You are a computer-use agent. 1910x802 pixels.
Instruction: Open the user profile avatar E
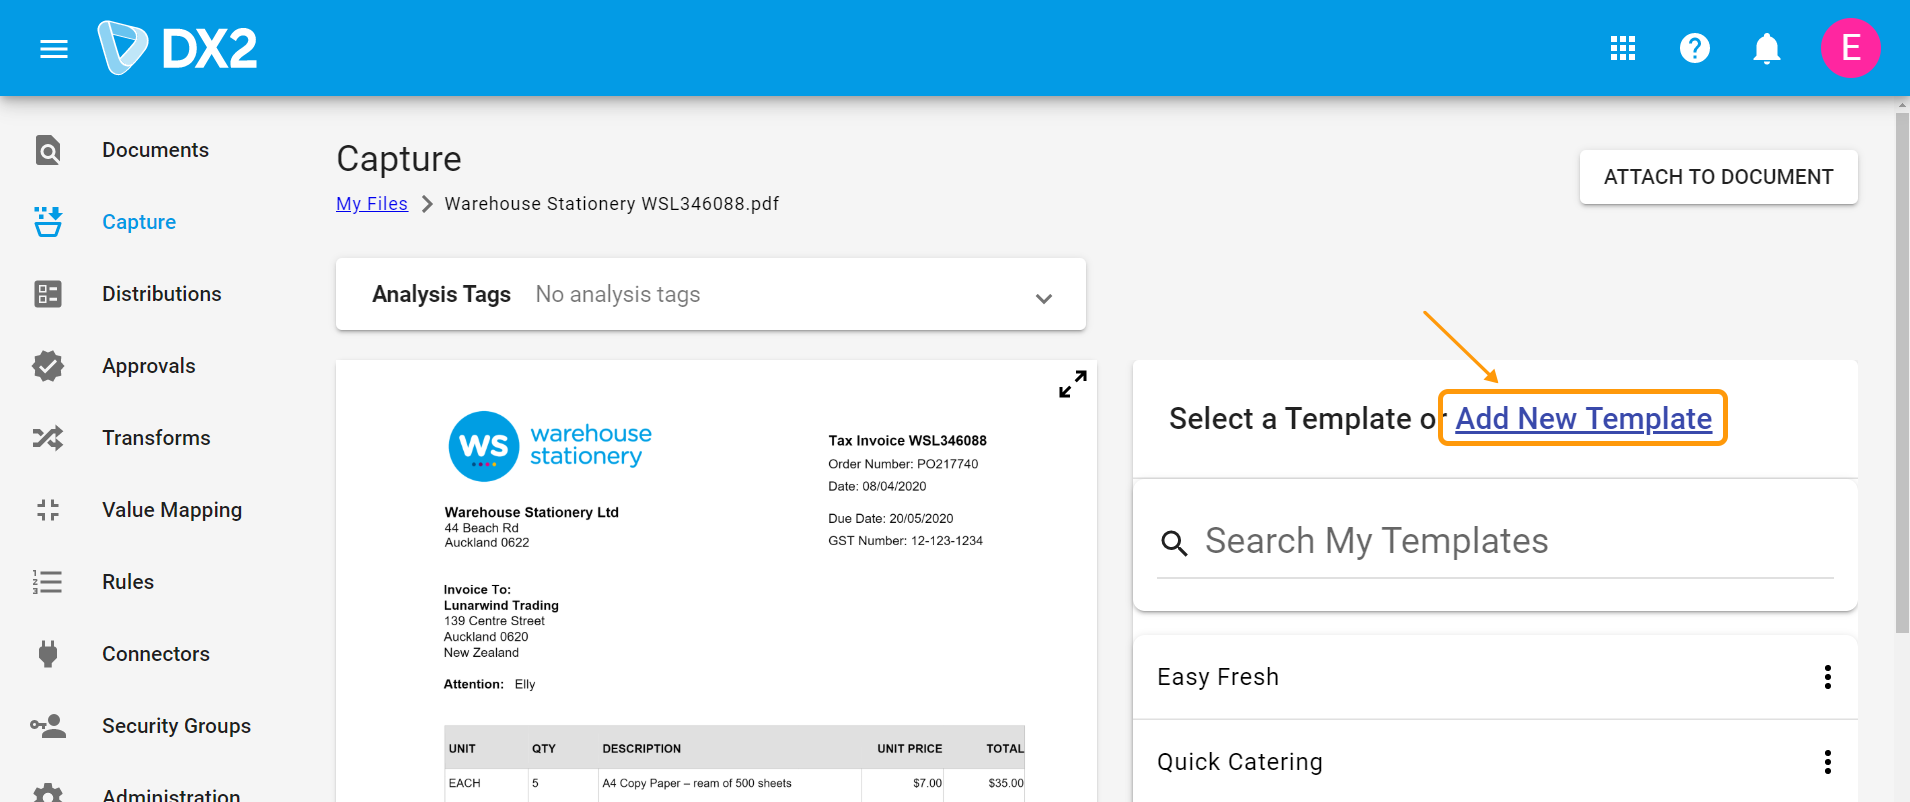(x=1849, y=48)
